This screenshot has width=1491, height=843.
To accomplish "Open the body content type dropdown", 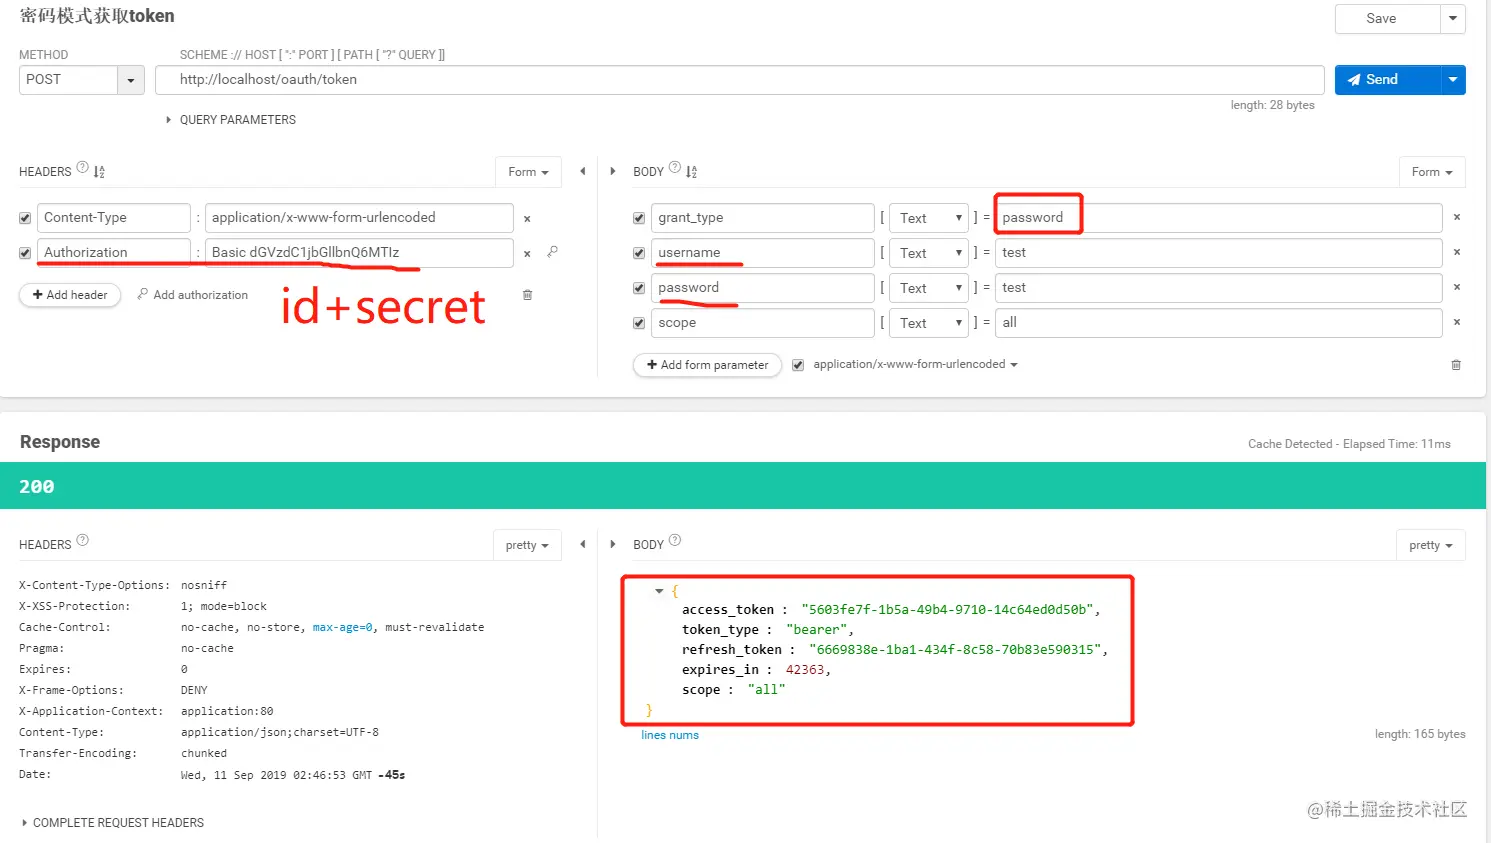I will (915, 365).
